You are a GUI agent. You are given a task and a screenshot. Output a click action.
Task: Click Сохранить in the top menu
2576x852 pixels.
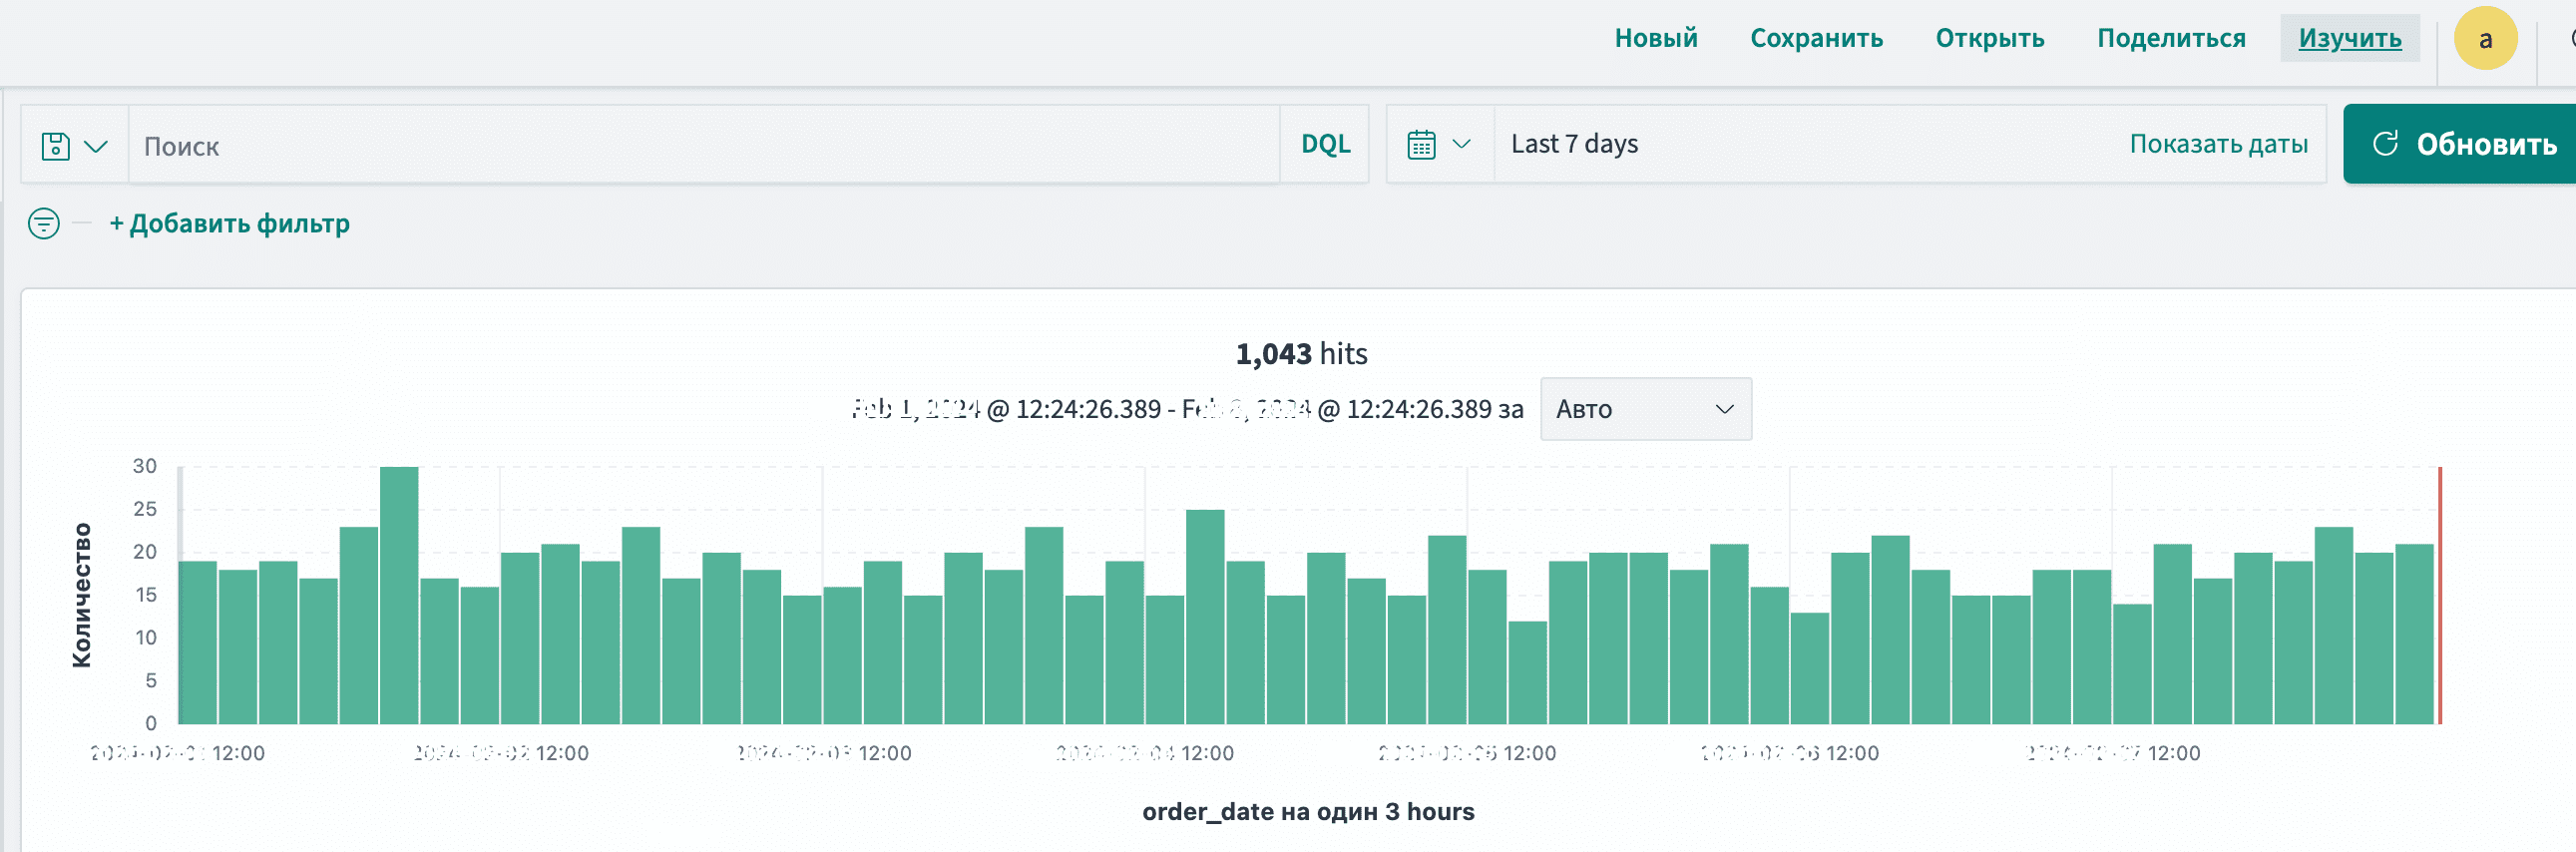1815,38
